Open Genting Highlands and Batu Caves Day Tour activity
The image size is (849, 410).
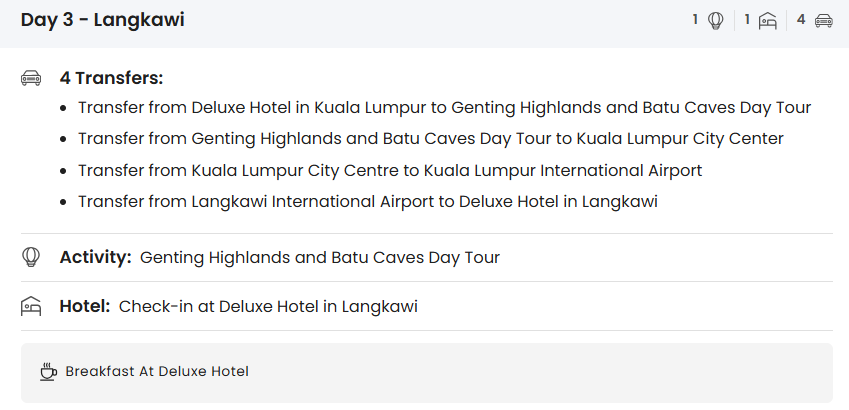[x=320, y=257]
